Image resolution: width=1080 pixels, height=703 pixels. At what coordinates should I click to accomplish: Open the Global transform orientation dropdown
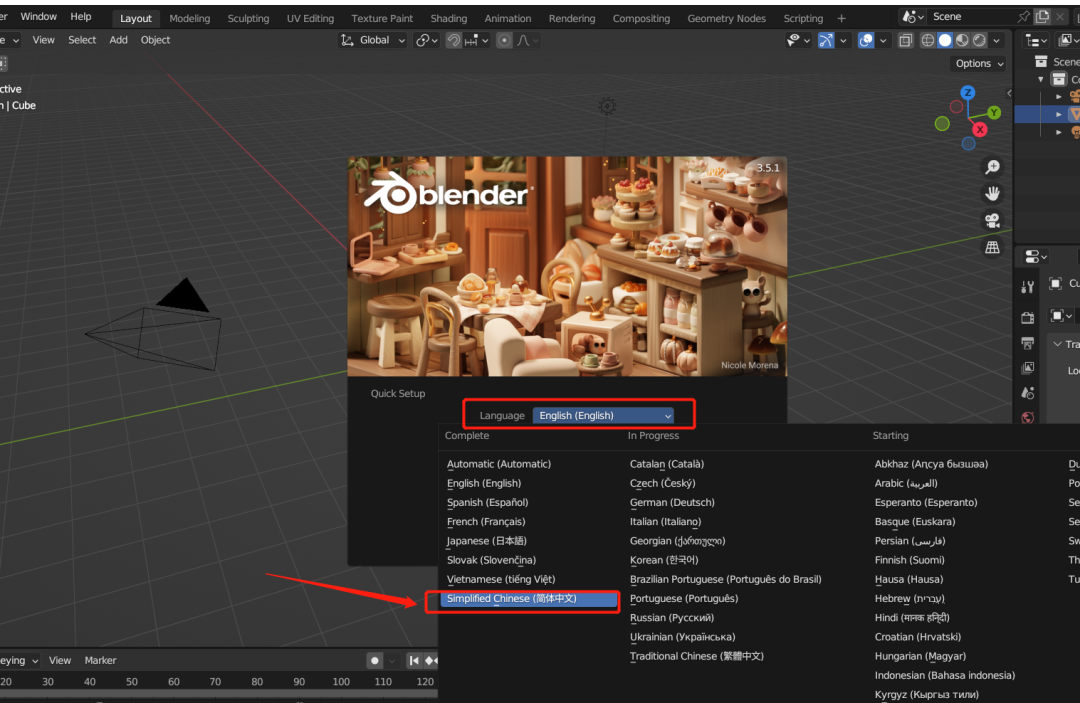[x=372, y=40]
